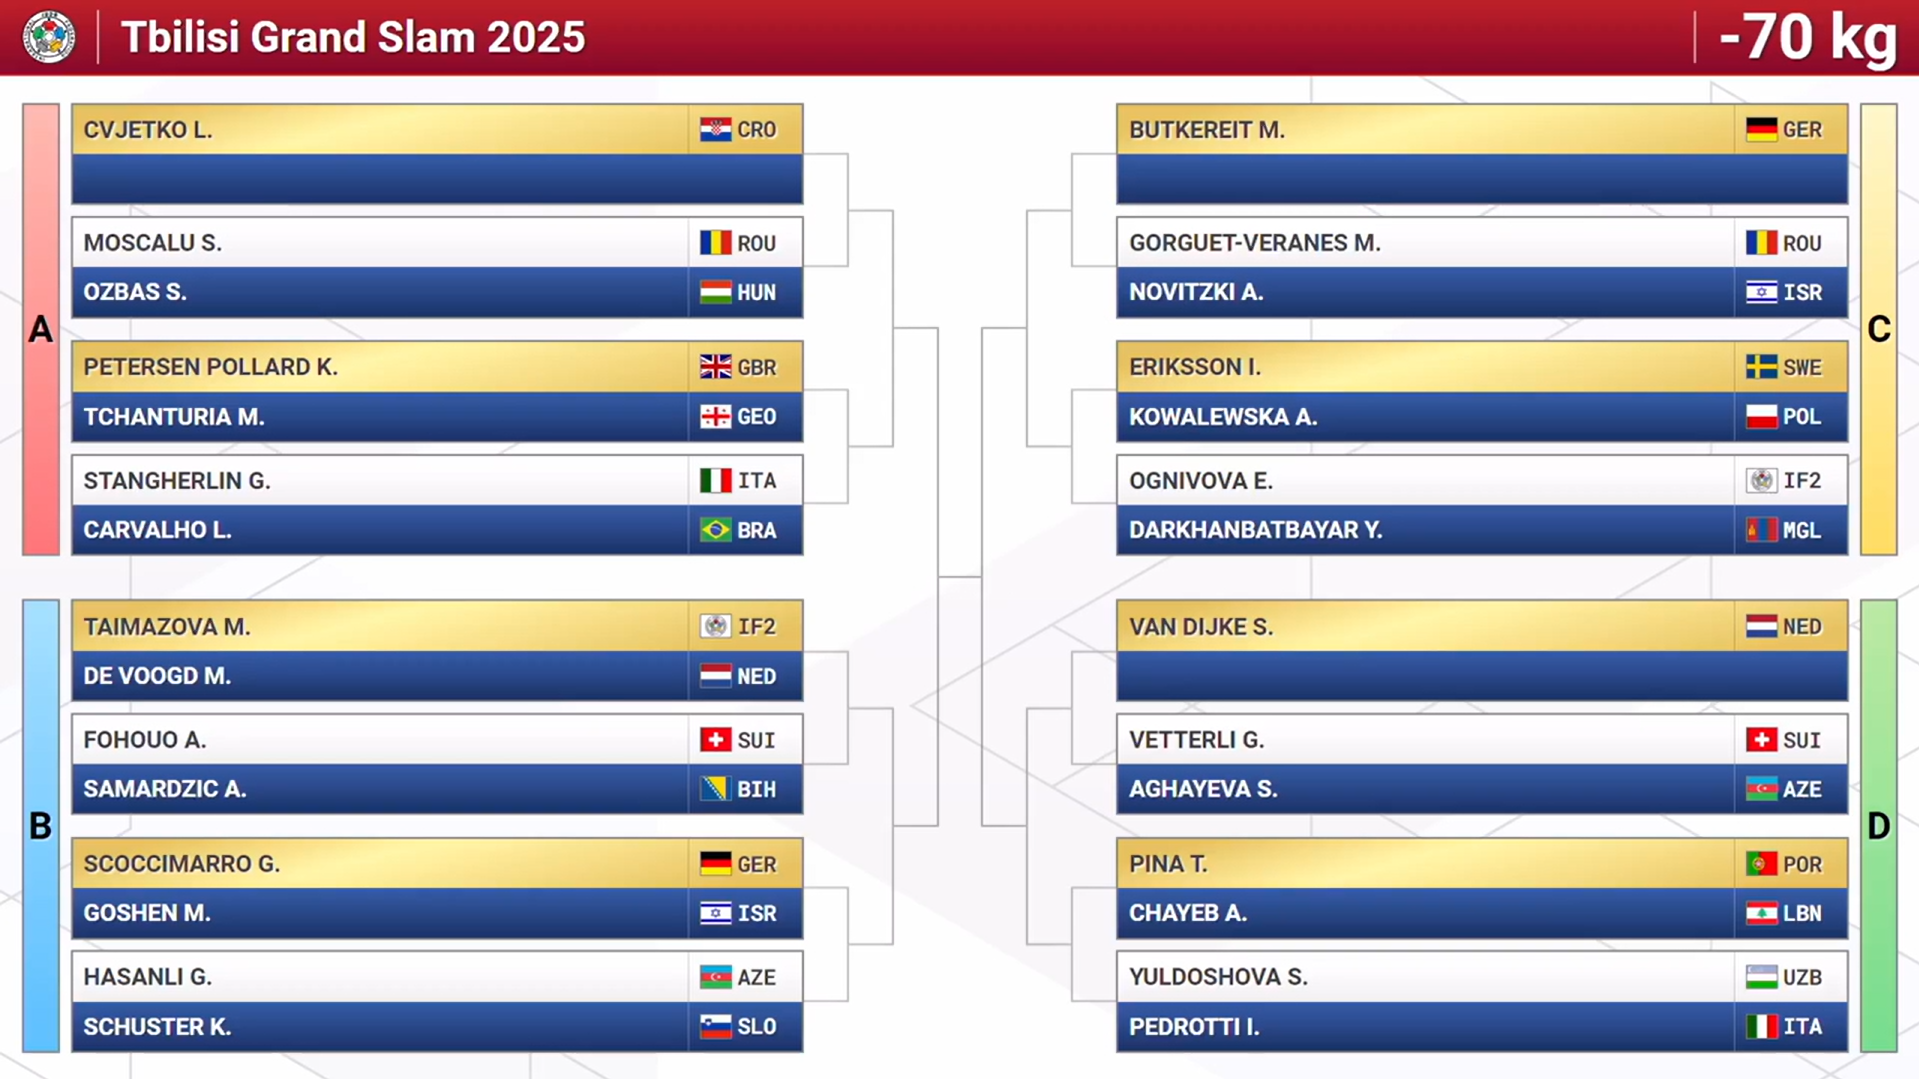Select the blue pool B bar
Image resolution: width=1919 pixels, height=1079 pixels.
(41, 826)
